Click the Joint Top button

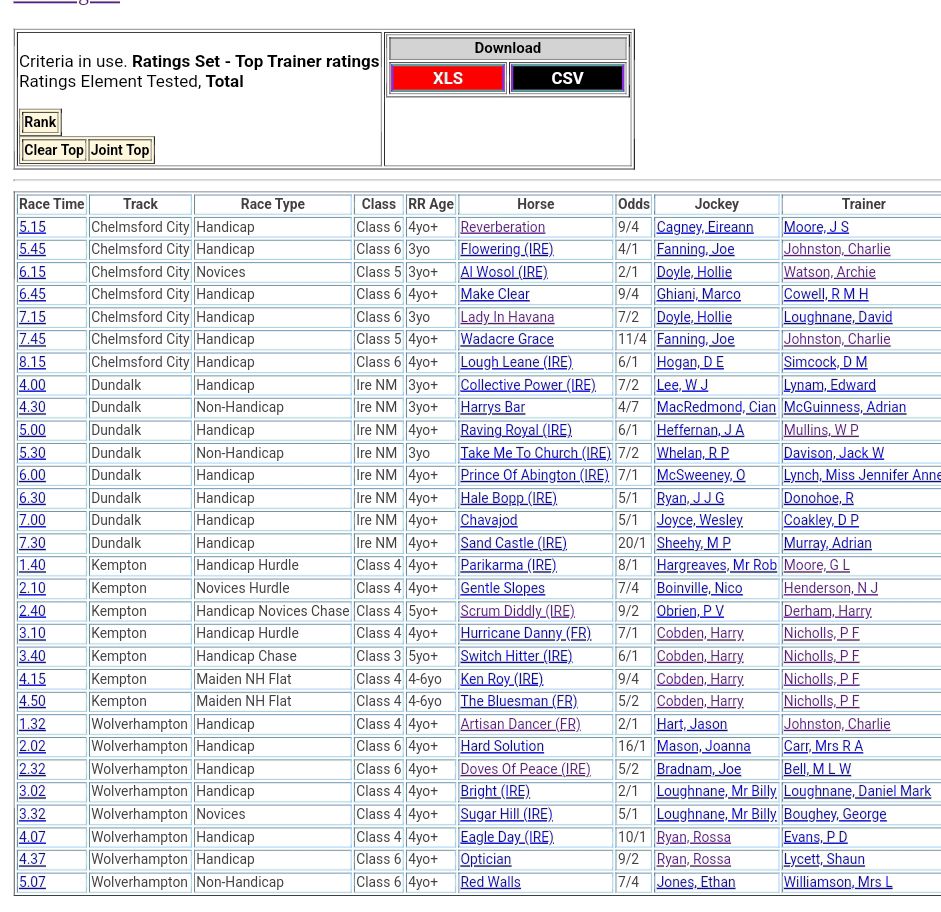(120, 150)
